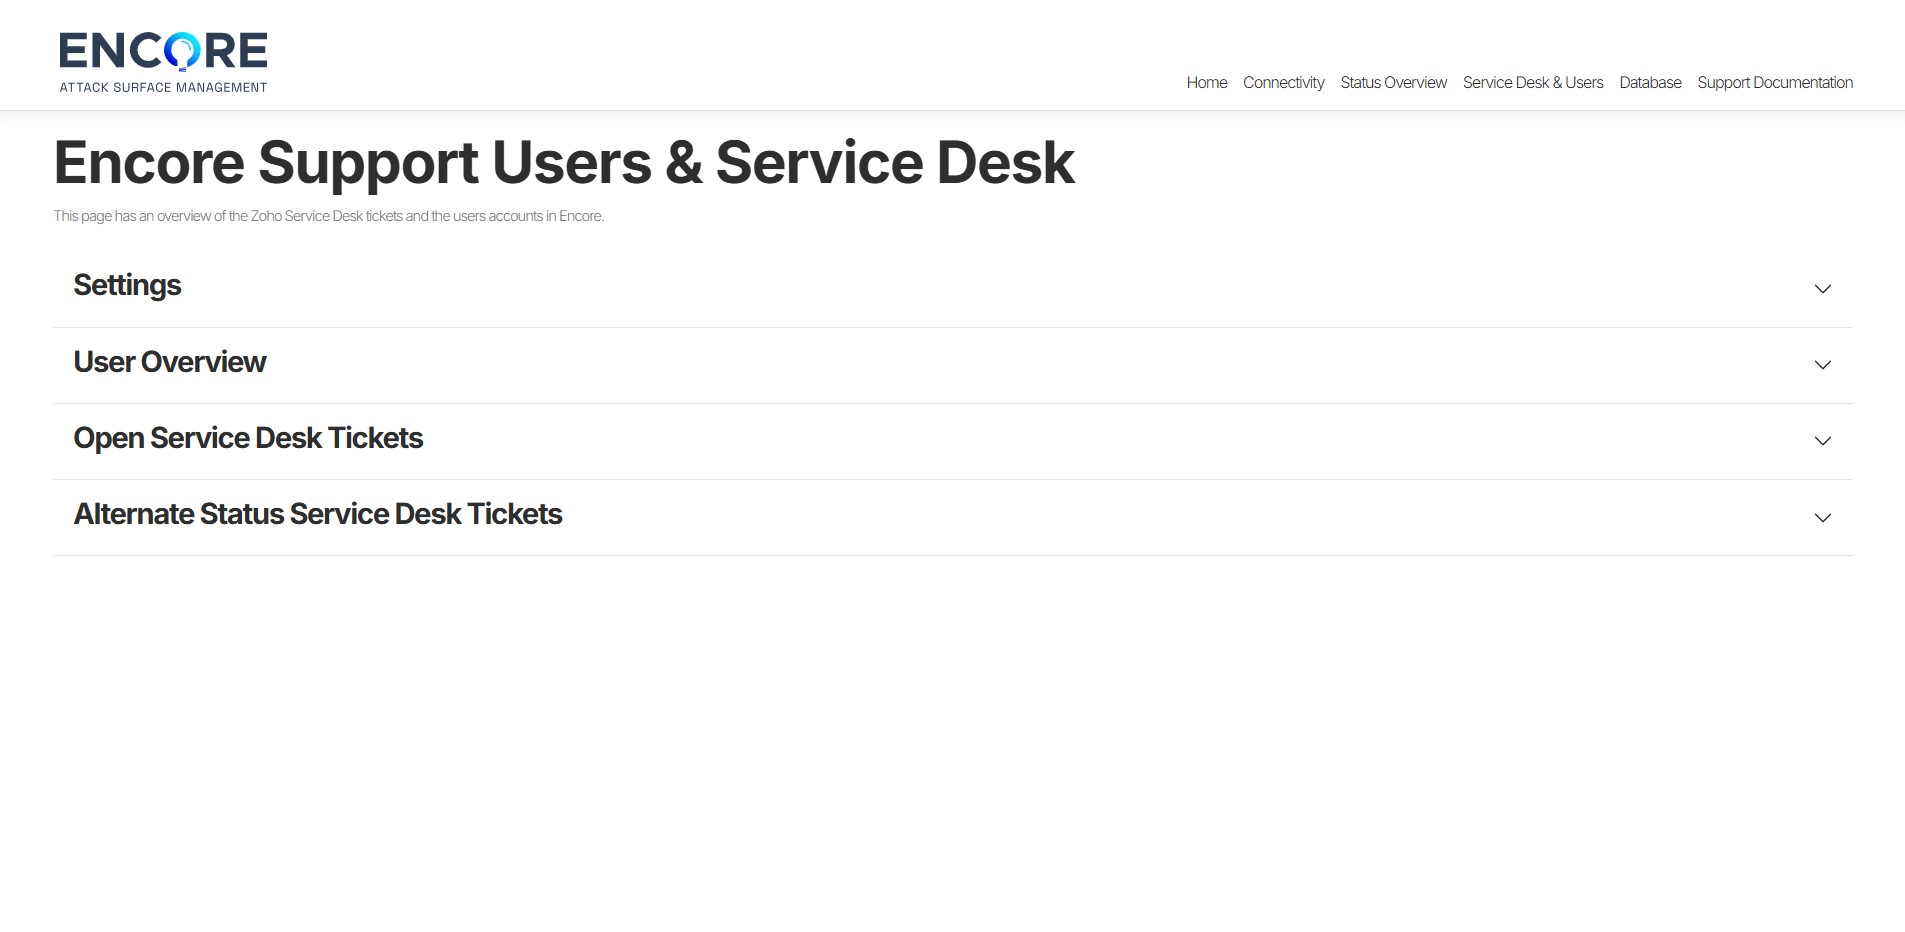Image resolution: width=1905 pixels, height=932 pixels.
Task: Select Service Desk & Users navigation item
Action: [1532, 82]
